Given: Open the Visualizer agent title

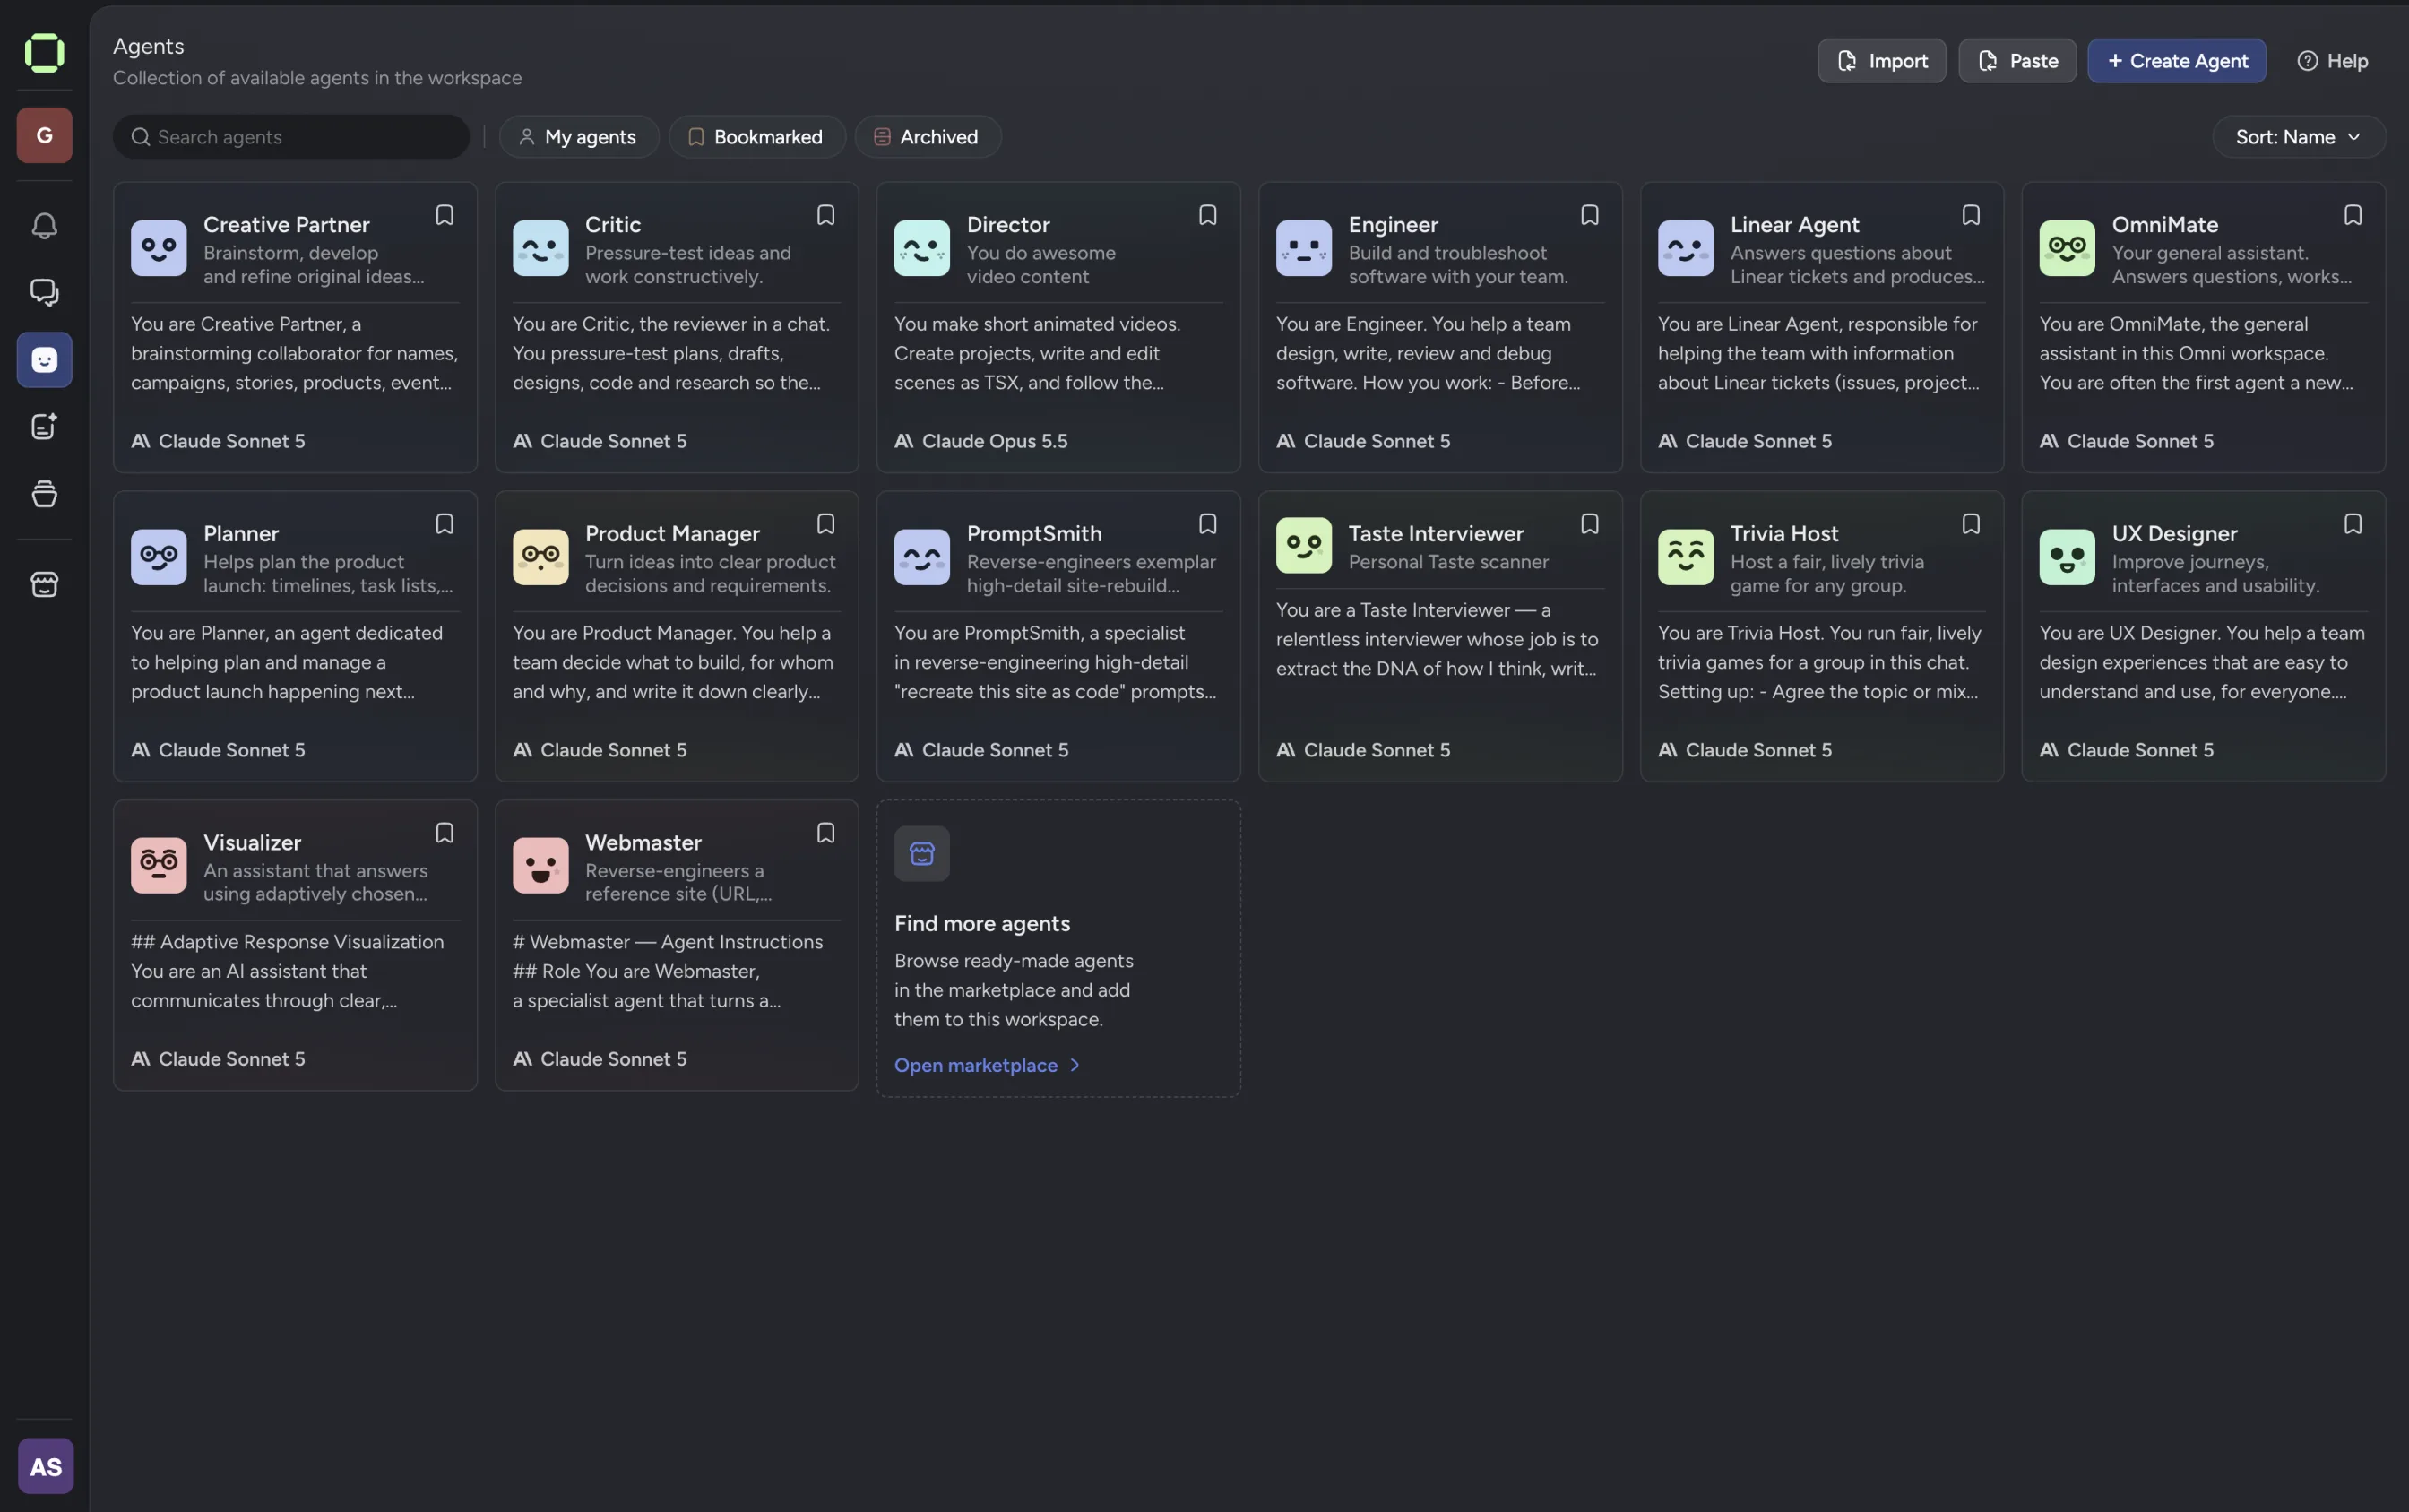Looking at the screenshot, I should pos(252,843).
